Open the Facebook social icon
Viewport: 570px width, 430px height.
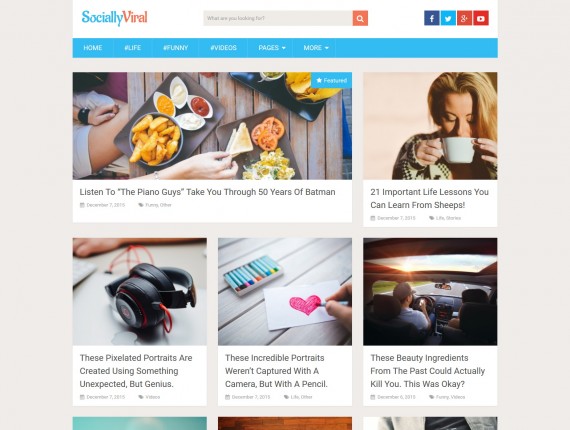[431, 18]
